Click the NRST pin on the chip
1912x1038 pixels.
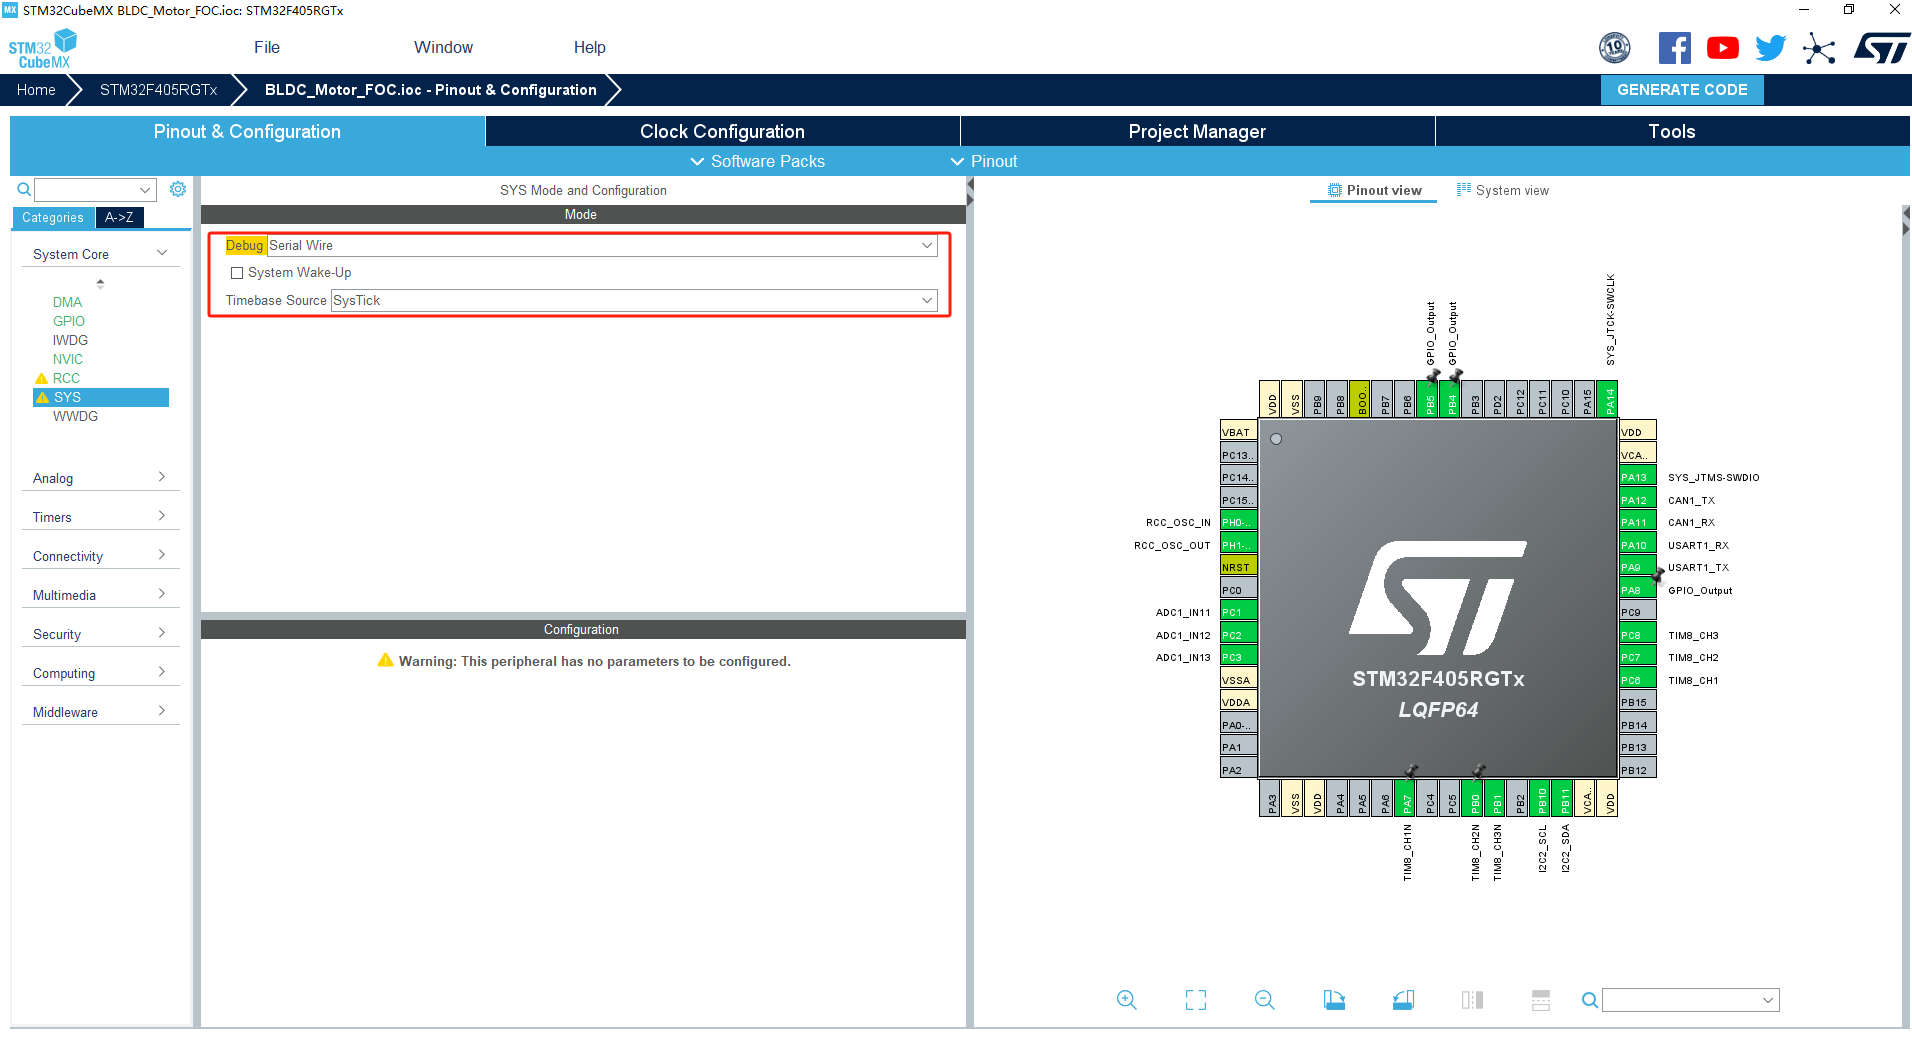pos(1239,567)
